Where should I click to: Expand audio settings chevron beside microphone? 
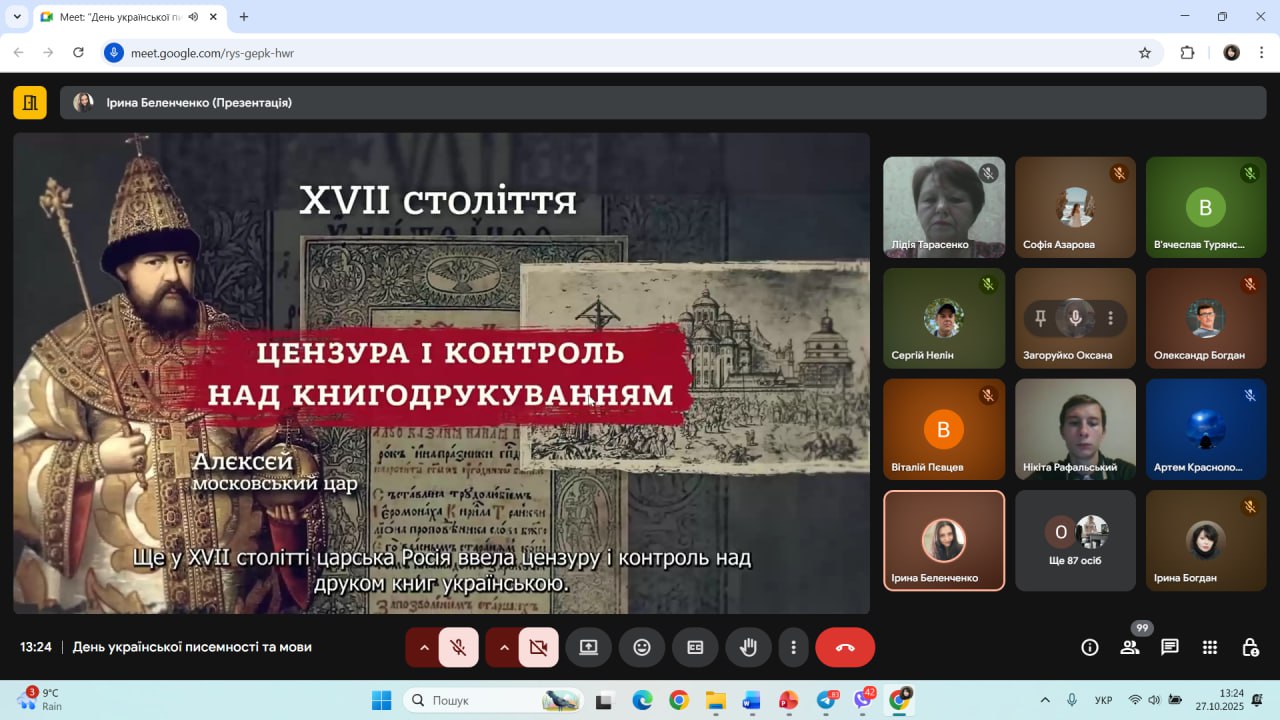point(424,647)
